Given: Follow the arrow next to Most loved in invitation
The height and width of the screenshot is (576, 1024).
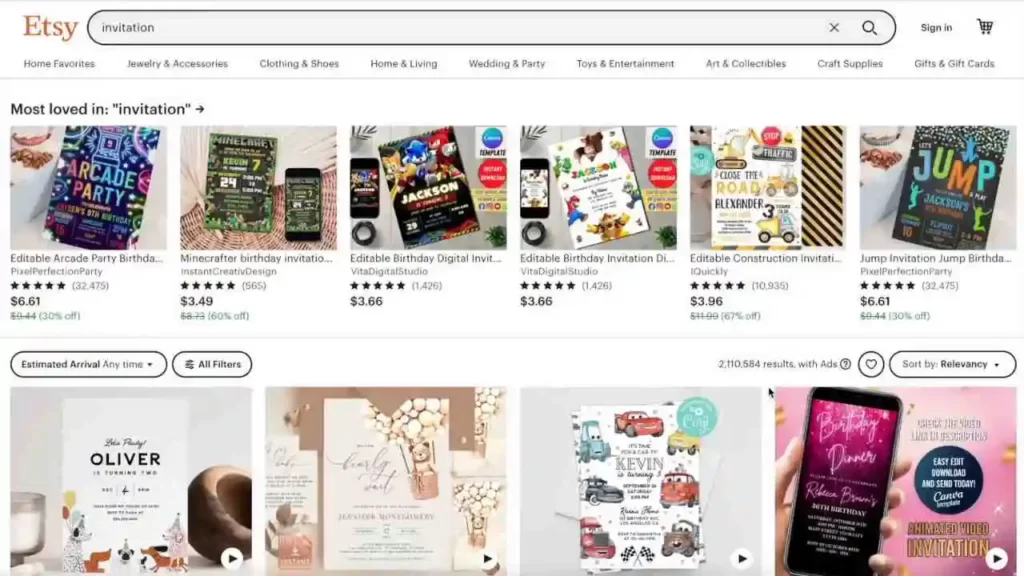Looking at the screenshot, I should pos(200,109).
